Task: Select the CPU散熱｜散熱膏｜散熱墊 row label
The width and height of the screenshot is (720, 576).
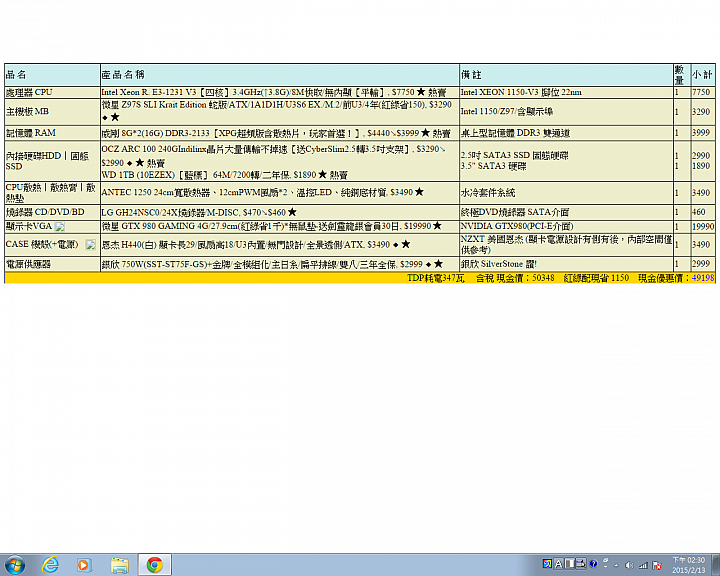Action: click(51, 192)
